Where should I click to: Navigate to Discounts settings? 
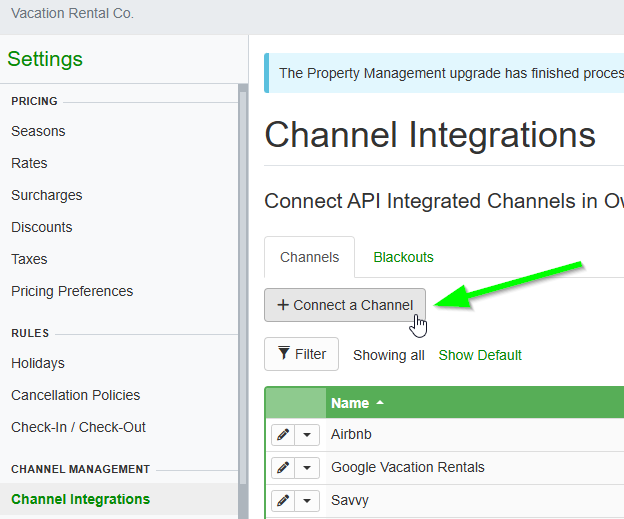pos(42,227)
